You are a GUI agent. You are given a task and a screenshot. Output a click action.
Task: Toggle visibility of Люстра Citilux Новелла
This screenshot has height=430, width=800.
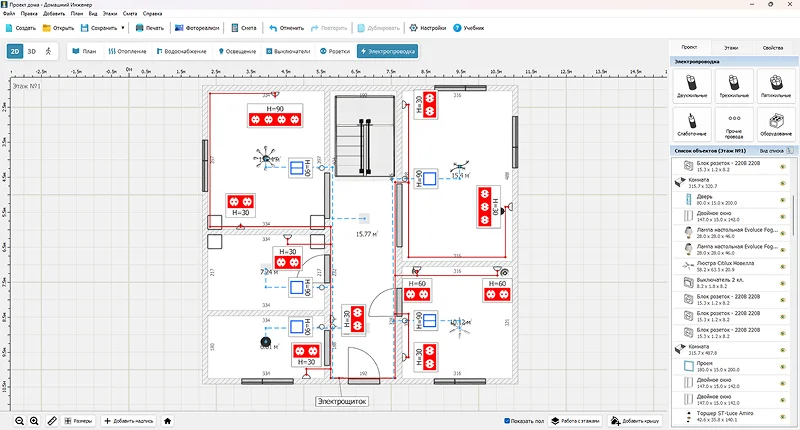click(783, 267)
